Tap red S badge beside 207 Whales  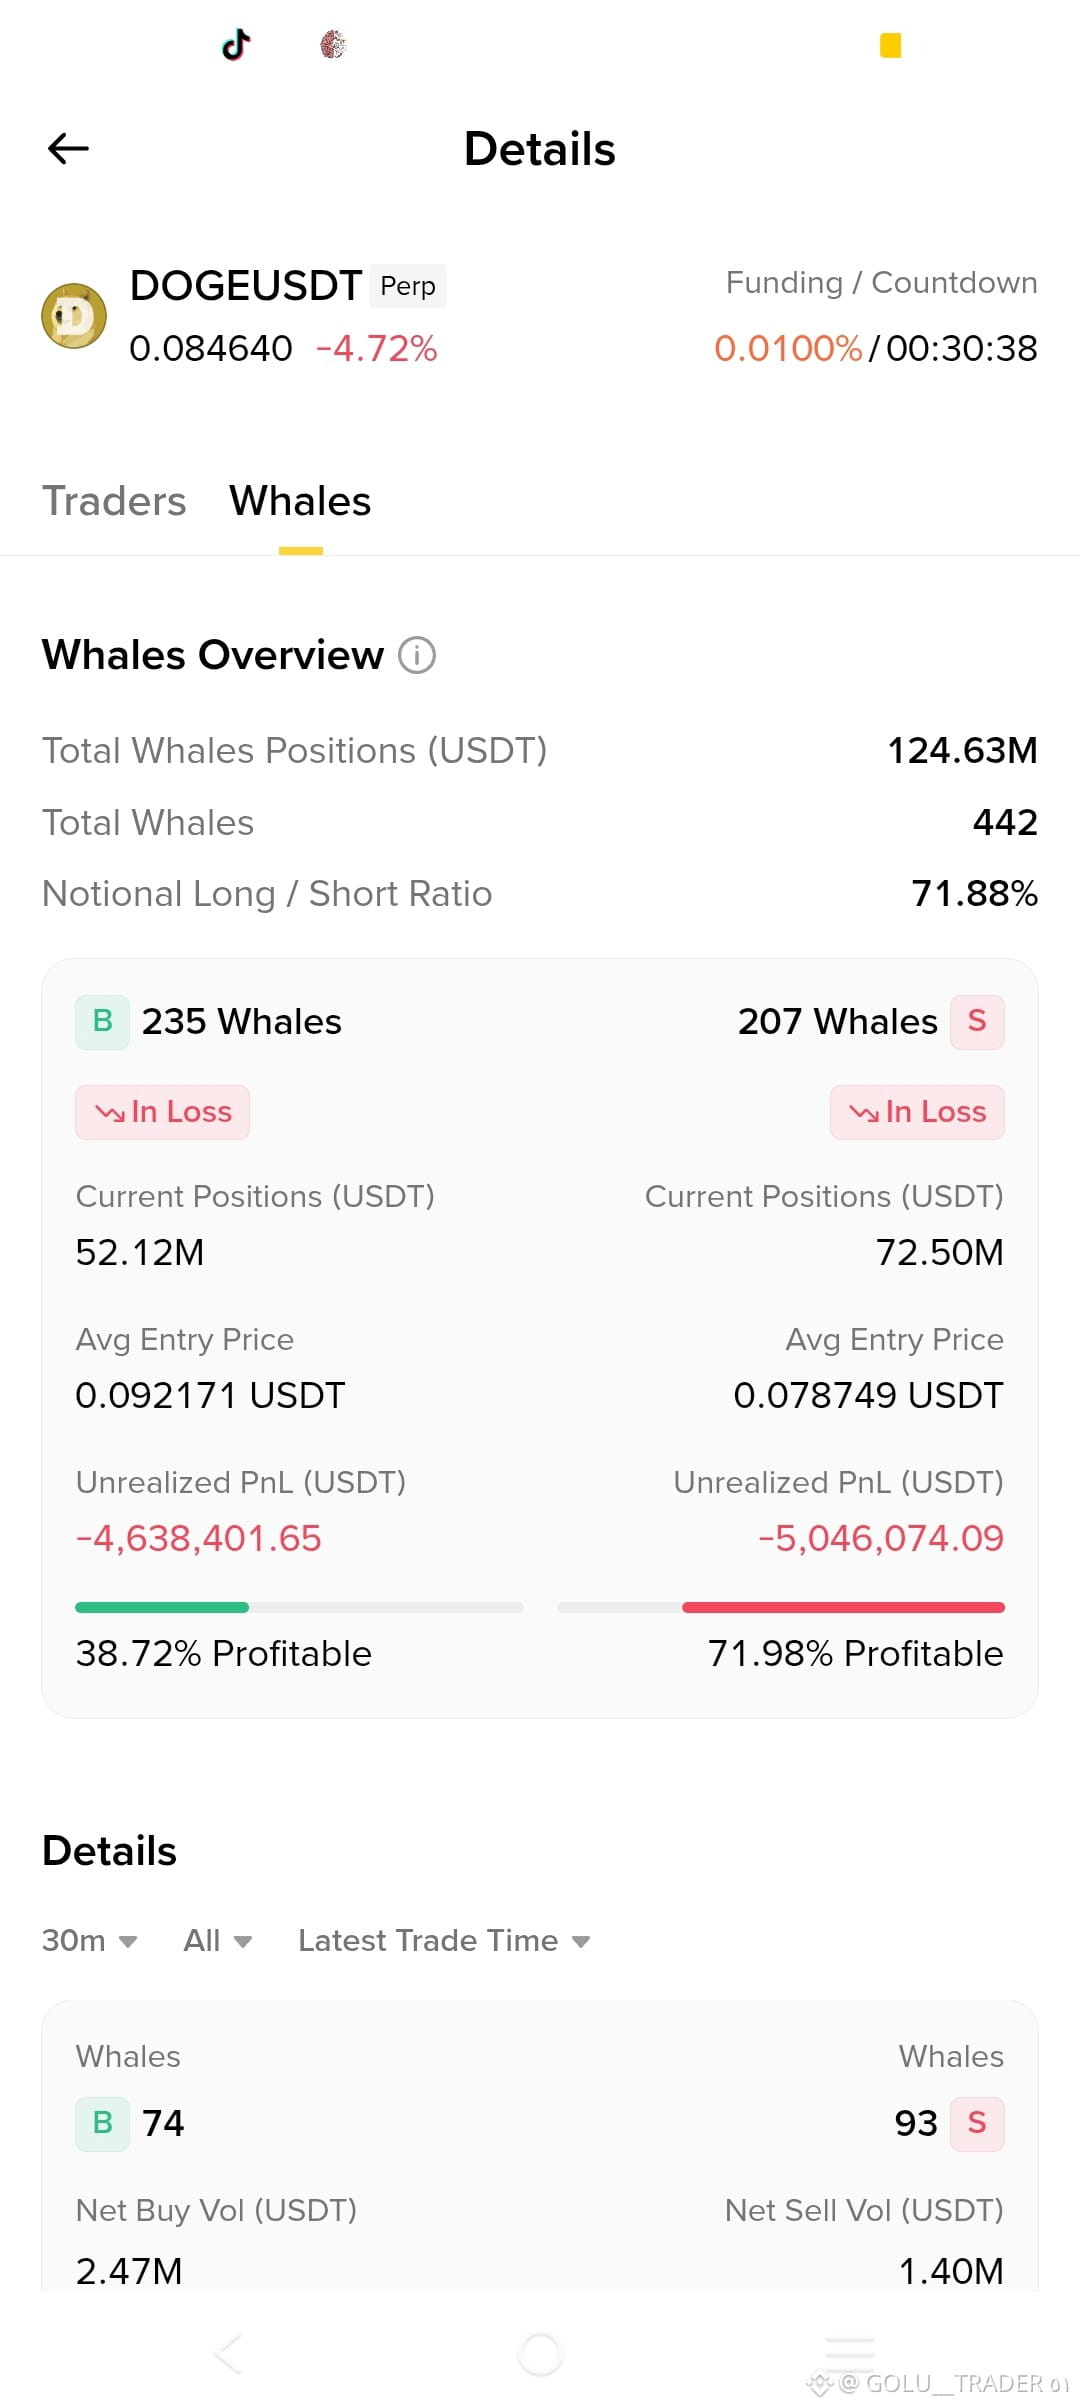(977, 1022)
